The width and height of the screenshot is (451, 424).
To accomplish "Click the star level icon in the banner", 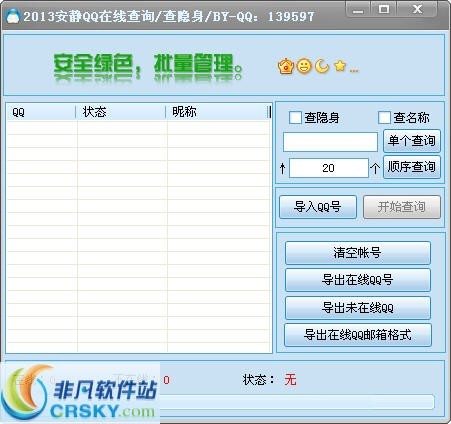I will point(340,66).
